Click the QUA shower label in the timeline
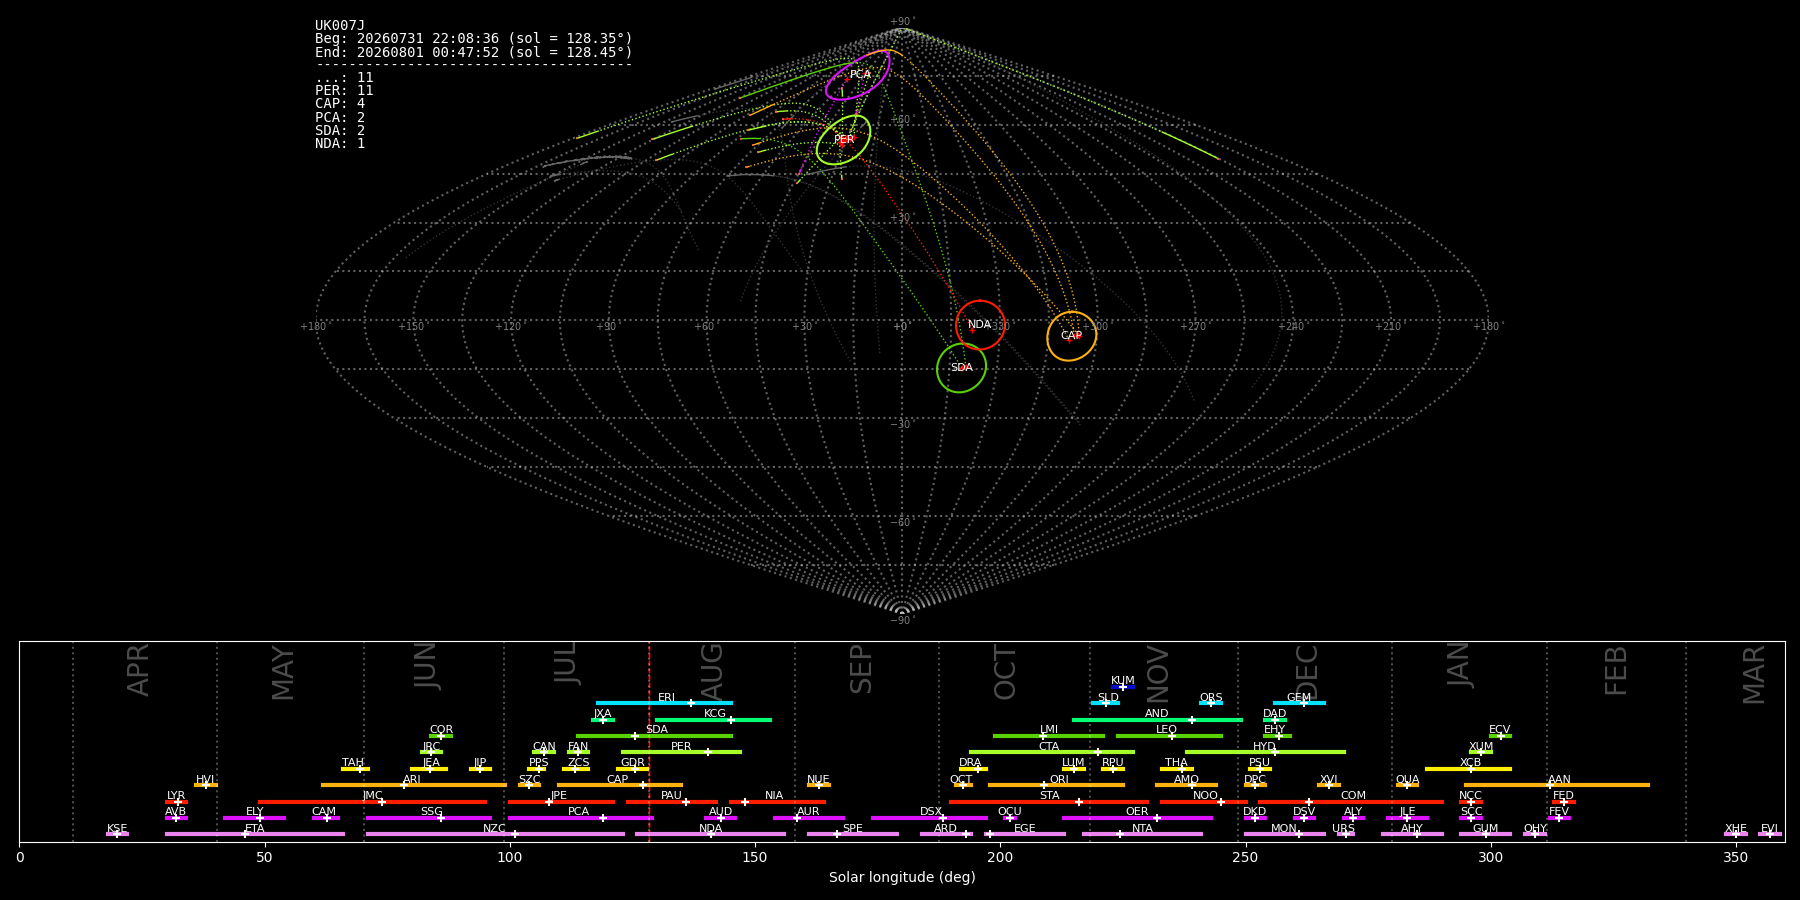 pyautogui.click(x=1407, y=780)
